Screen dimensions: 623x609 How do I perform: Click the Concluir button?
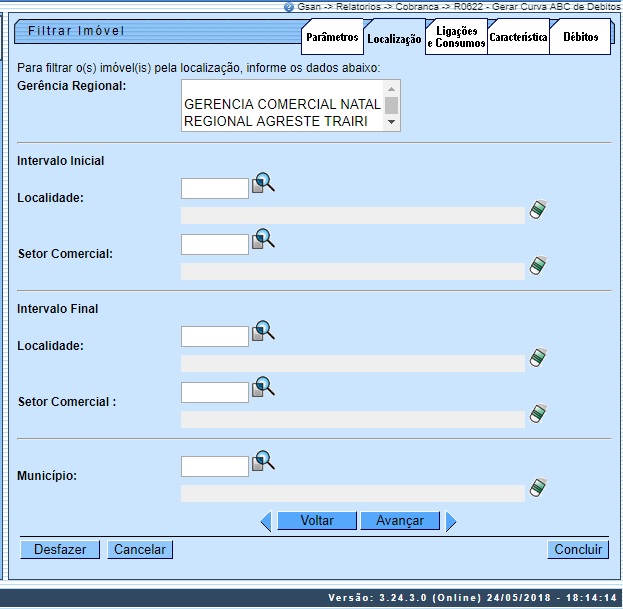point(578,549)
